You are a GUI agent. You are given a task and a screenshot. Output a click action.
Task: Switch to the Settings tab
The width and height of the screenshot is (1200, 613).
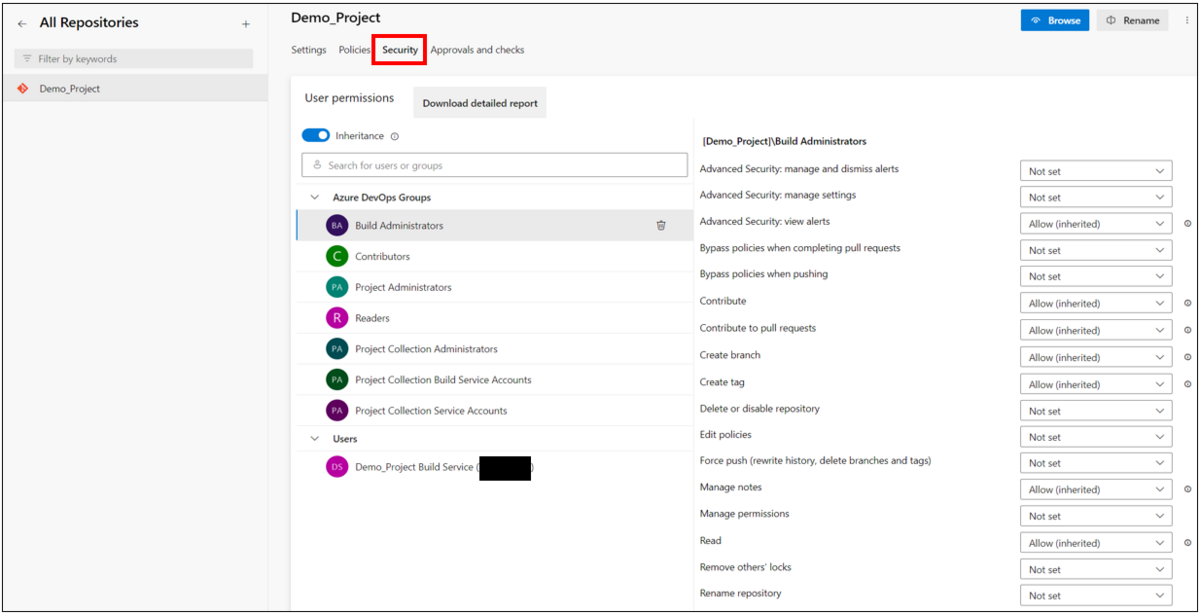click(309, 50)
